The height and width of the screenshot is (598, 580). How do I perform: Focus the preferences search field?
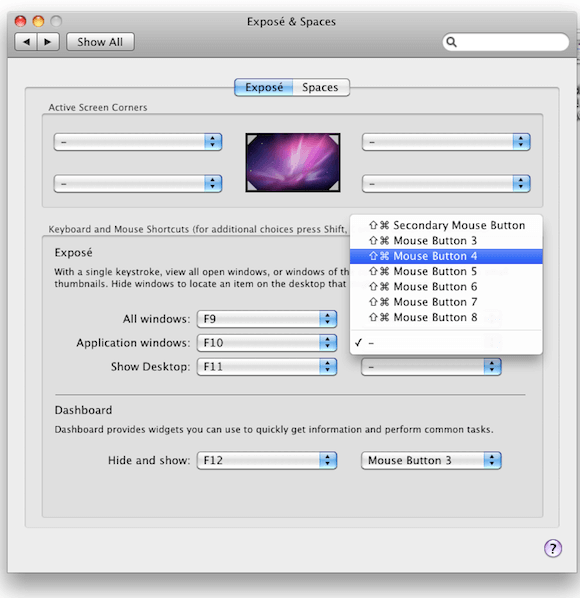click(506, 42)
